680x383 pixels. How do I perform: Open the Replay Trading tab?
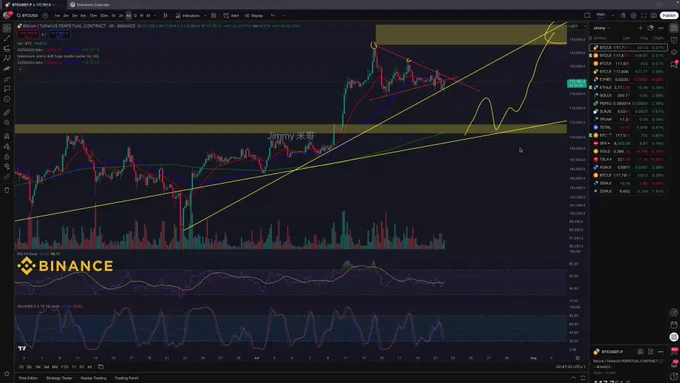93,378
